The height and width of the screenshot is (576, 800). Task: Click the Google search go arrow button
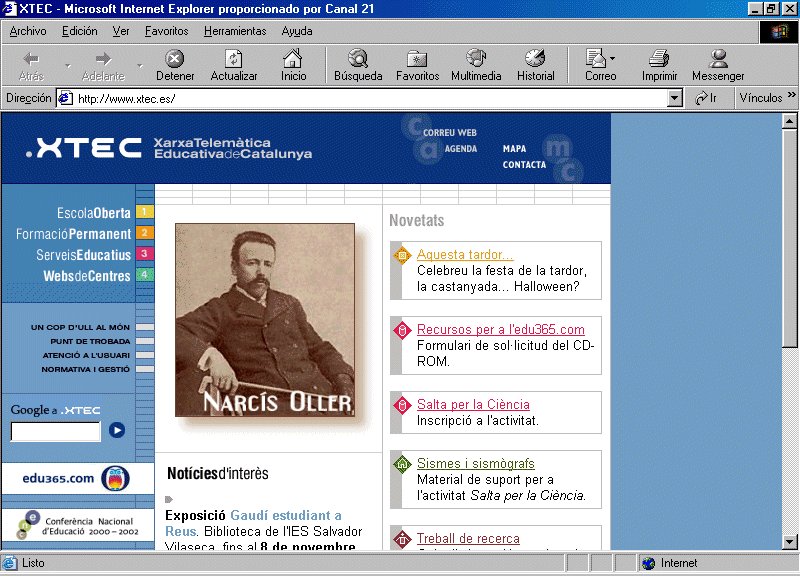point(117,431)
